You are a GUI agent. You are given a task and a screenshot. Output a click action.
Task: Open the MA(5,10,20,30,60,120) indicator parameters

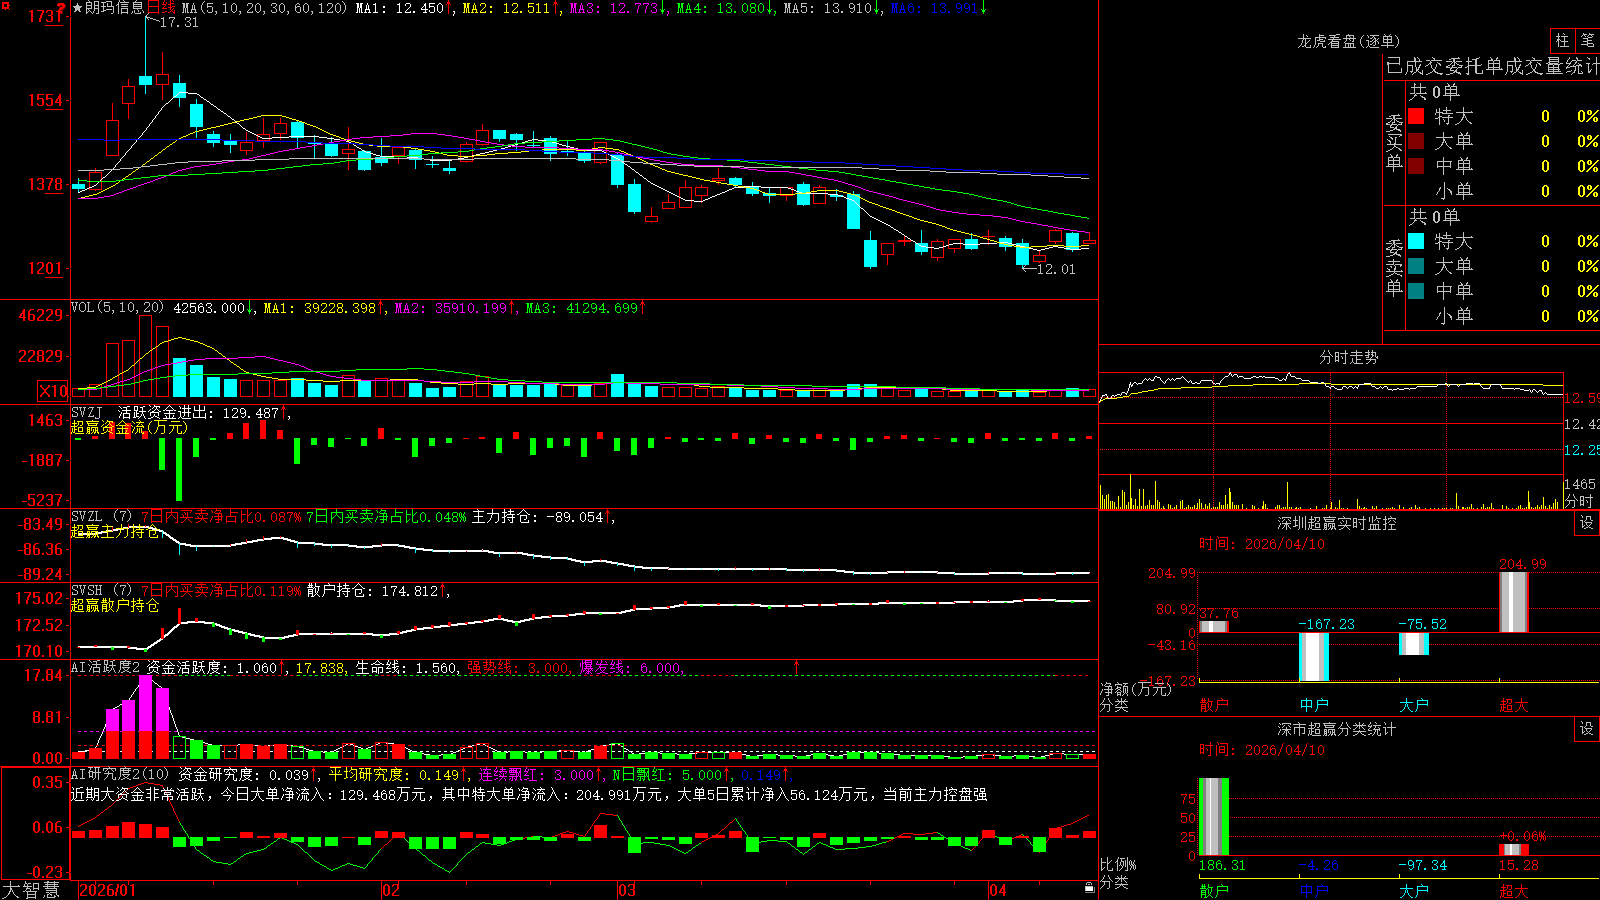point(264,8)
